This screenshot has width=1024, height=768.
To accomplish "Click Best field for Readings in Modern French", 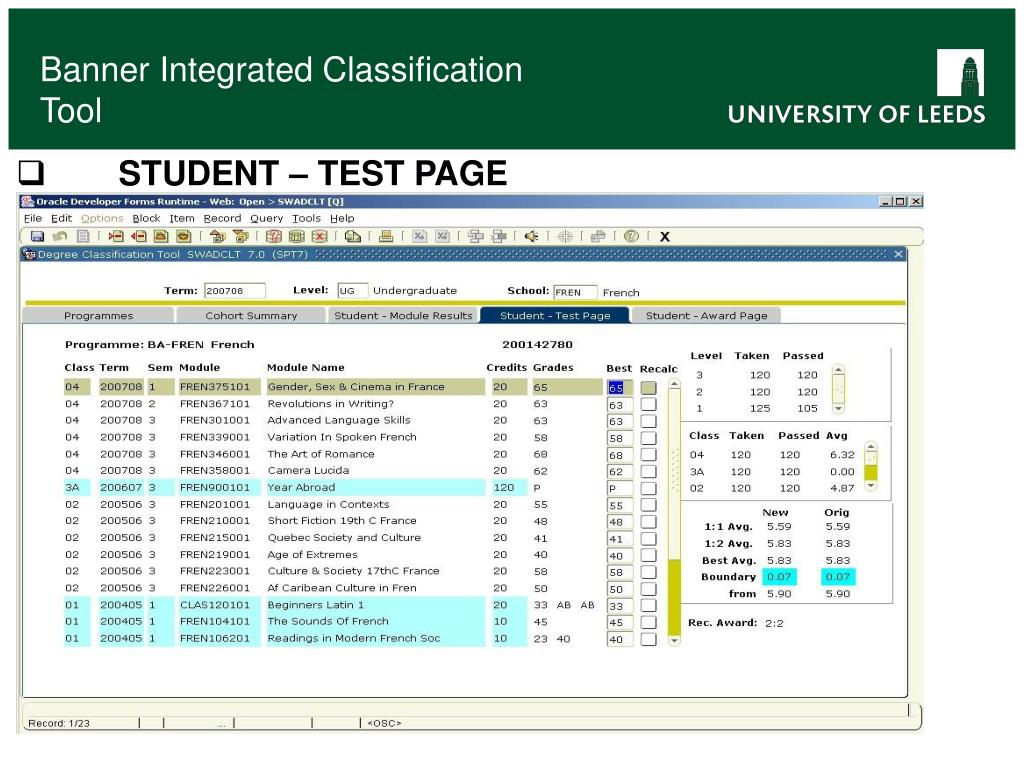I will pyautogui.click(x=620, y=639).
